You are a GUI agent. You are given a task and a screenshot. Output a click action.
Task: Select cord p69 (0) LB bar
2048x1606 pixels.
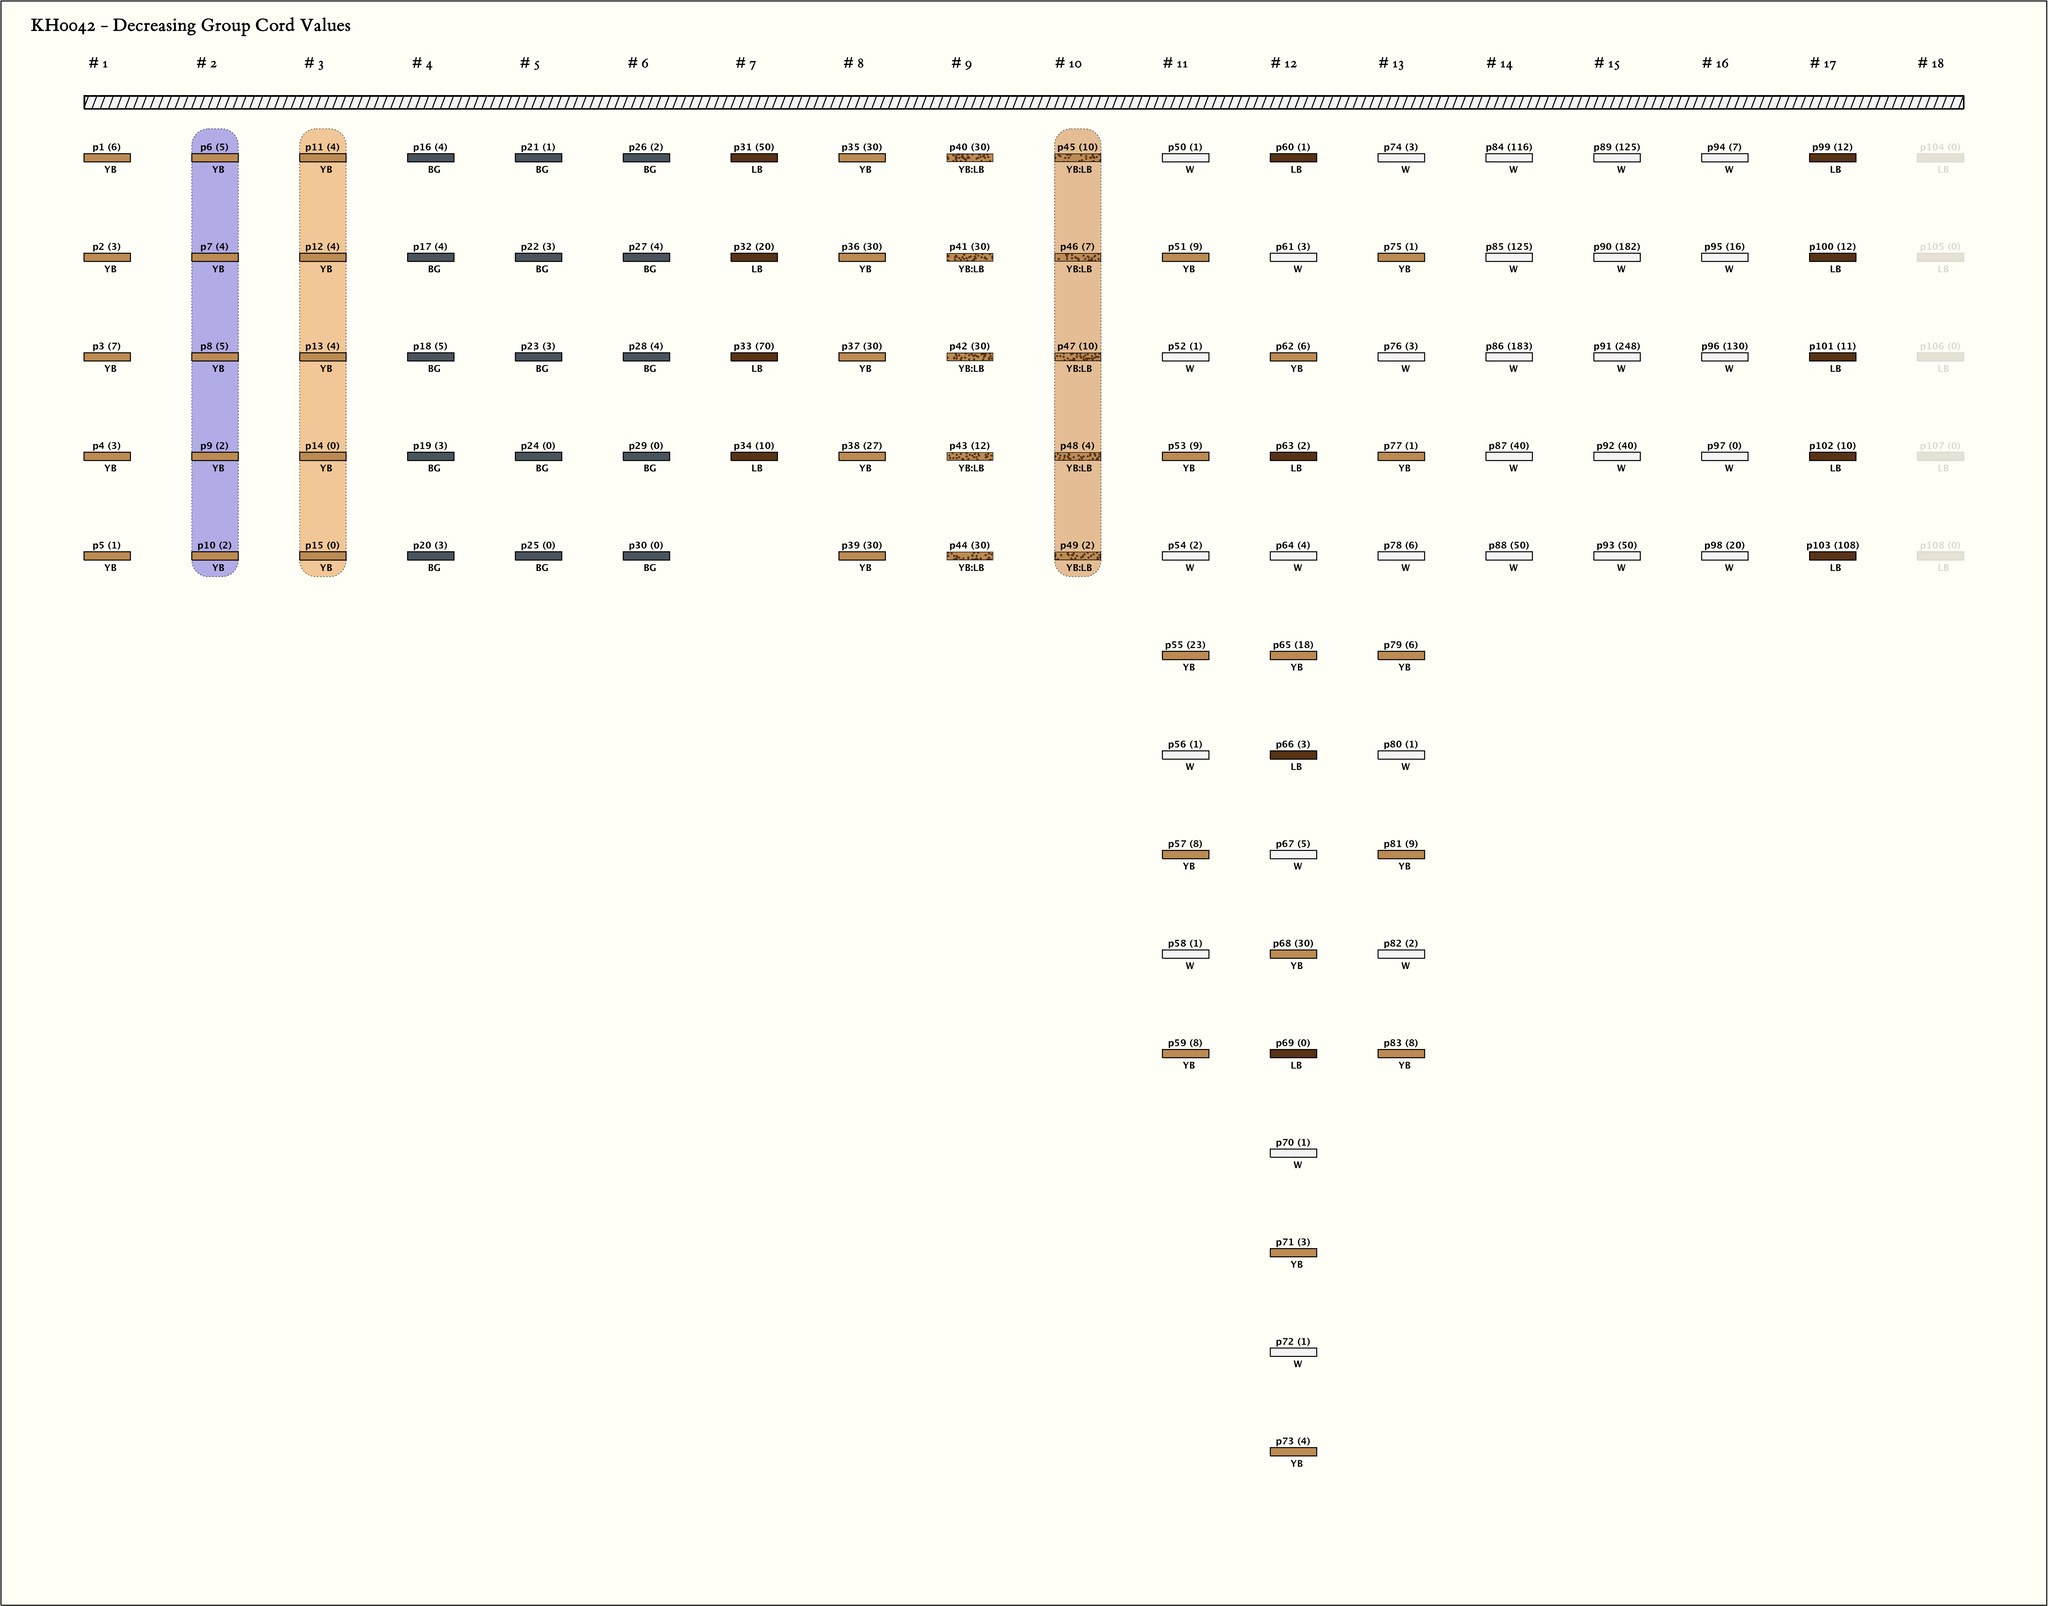1293,1053
